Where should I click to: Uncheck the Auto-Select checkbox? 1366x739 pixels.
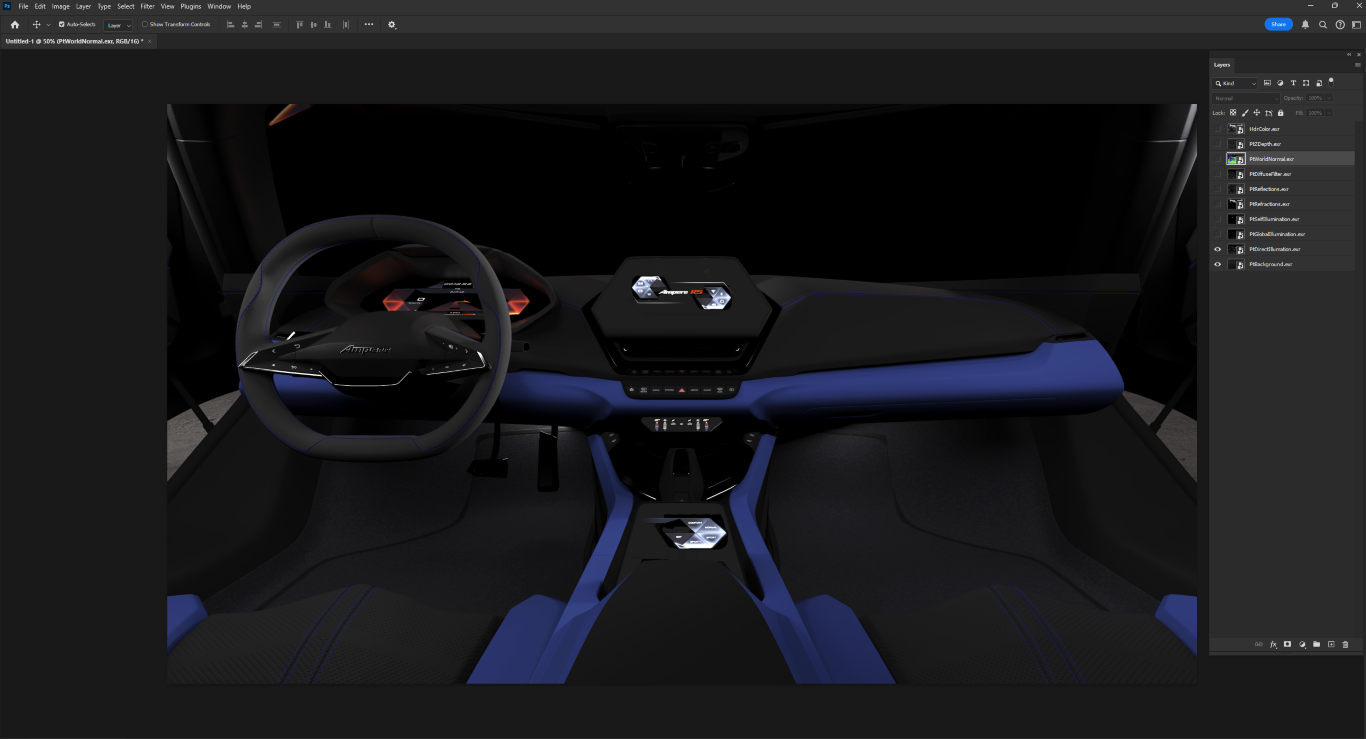pyautogui.click(x=62, y=24)
